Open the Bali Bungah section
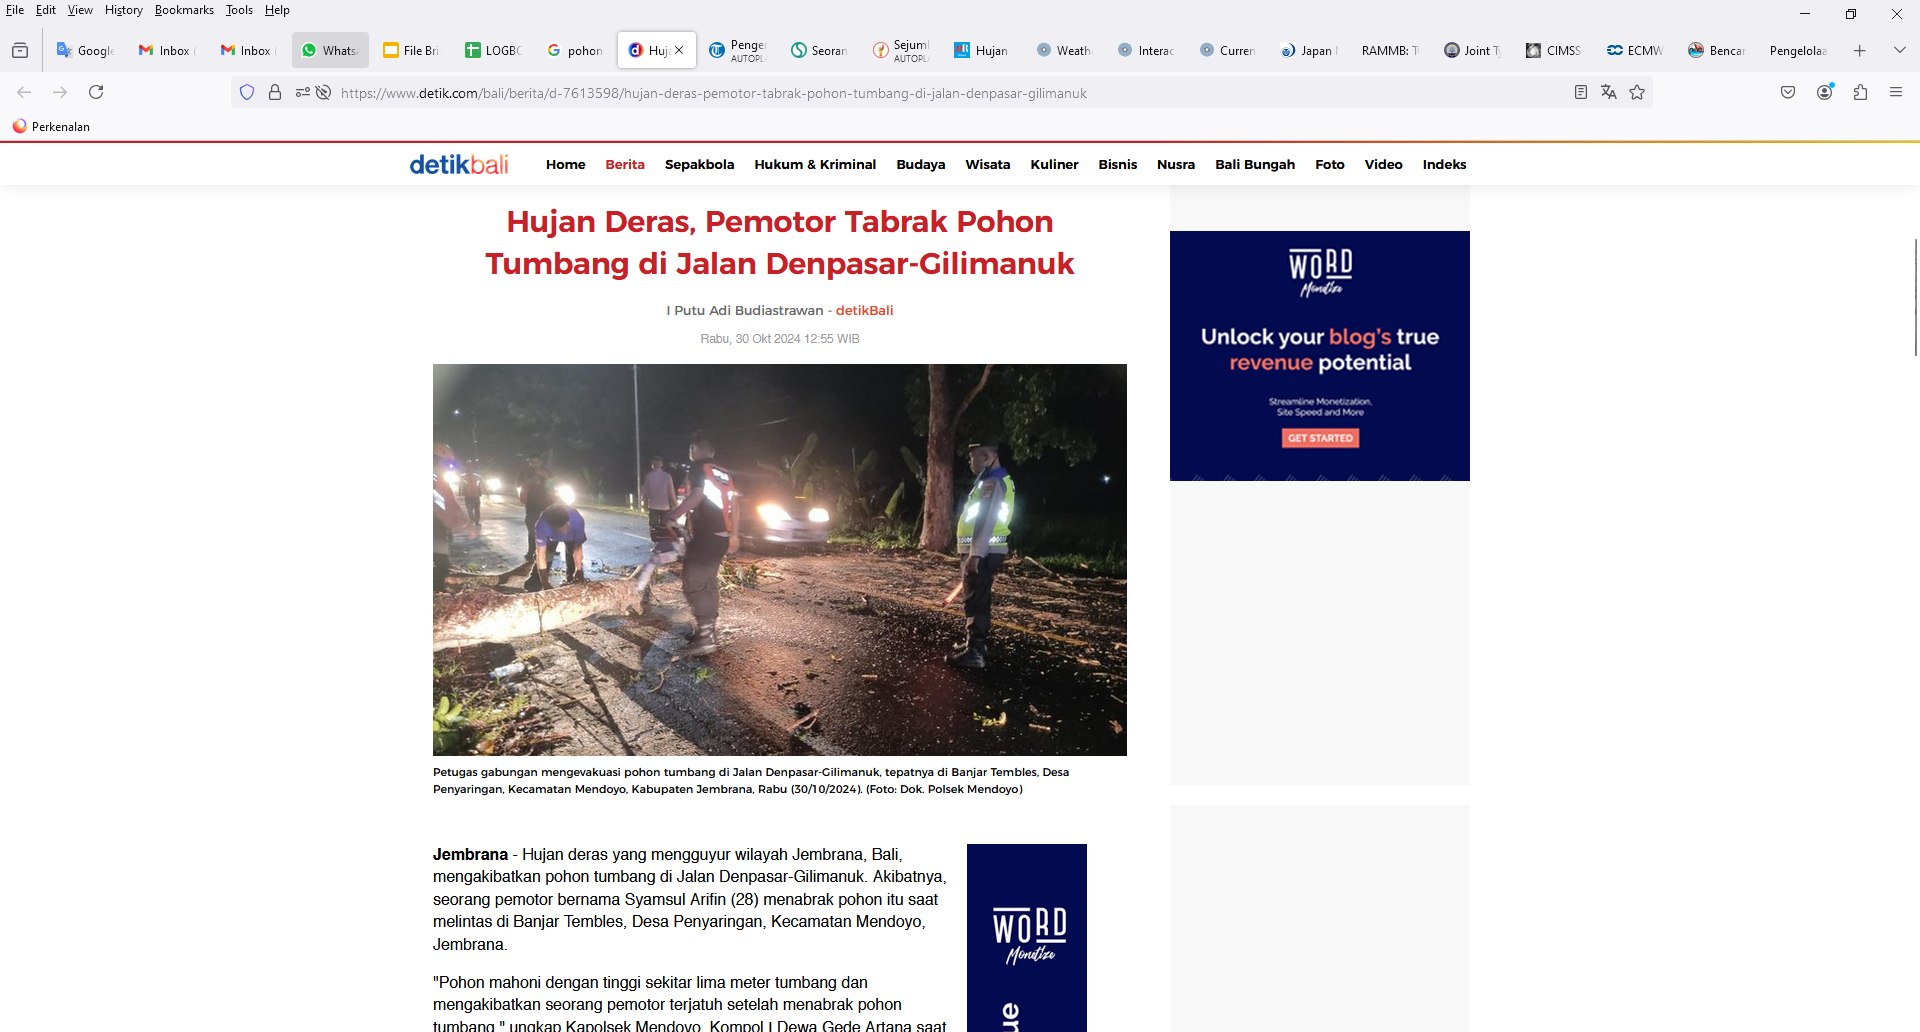This screenshot has width=1920, height=1032. [x=1255, y=164]
